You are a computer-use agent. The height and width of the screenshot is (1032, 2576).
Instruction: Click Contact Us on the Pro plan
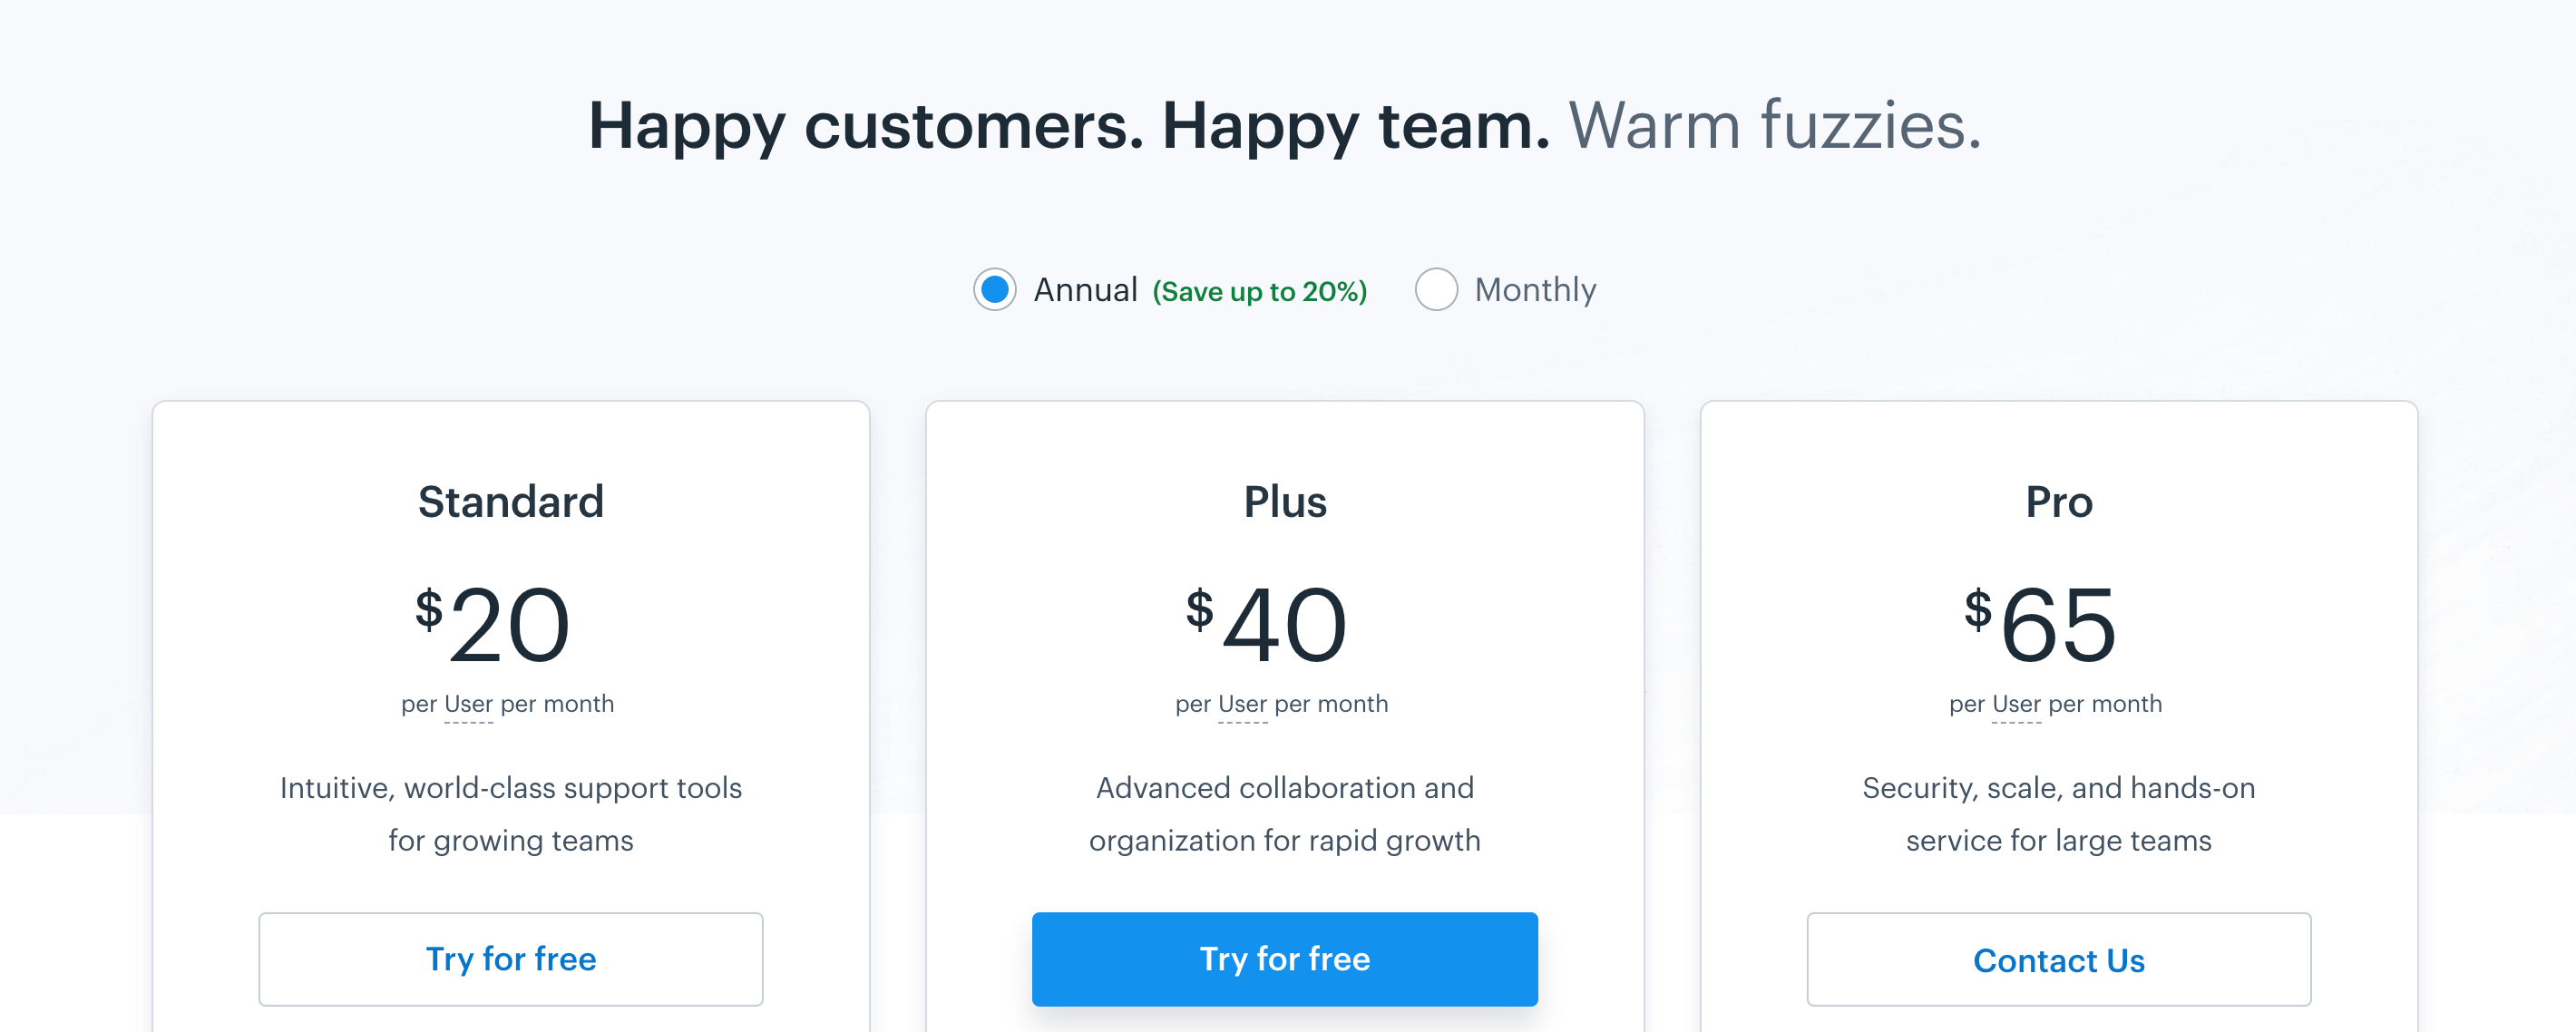2058,959
